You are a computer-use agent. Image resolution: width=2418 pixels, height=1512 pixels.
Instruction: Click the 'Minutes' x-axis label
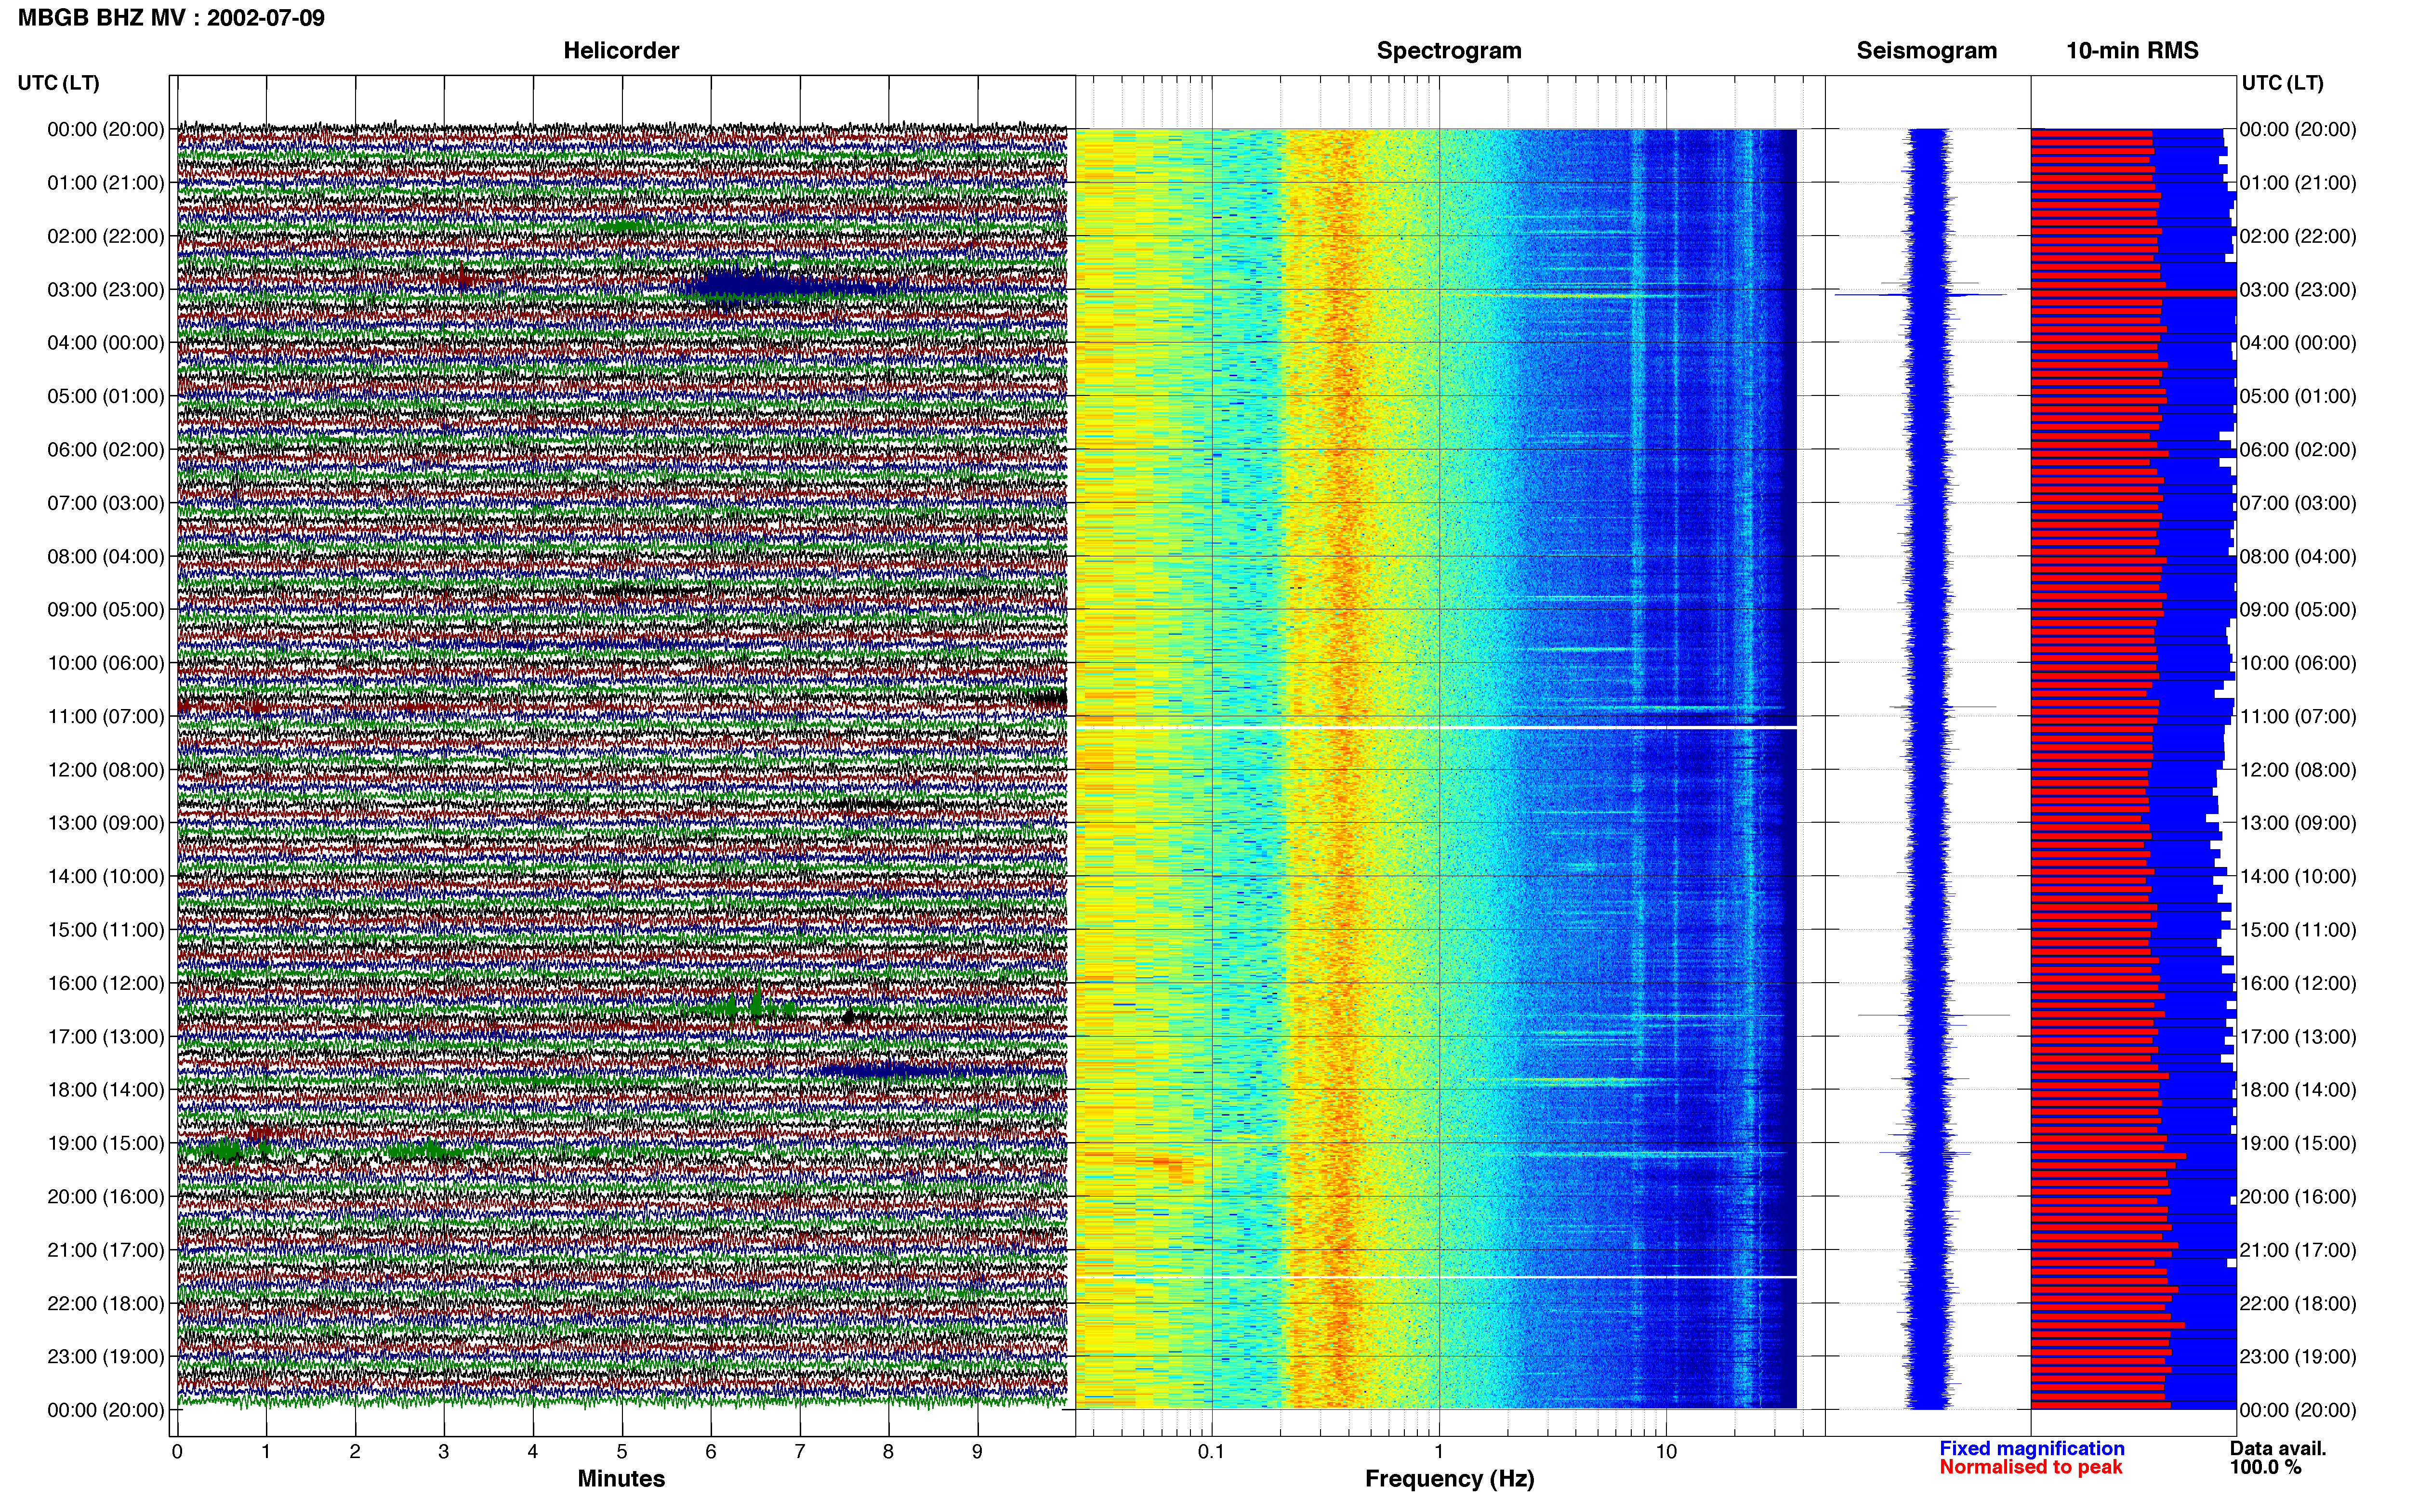(x=621, y=1478)
